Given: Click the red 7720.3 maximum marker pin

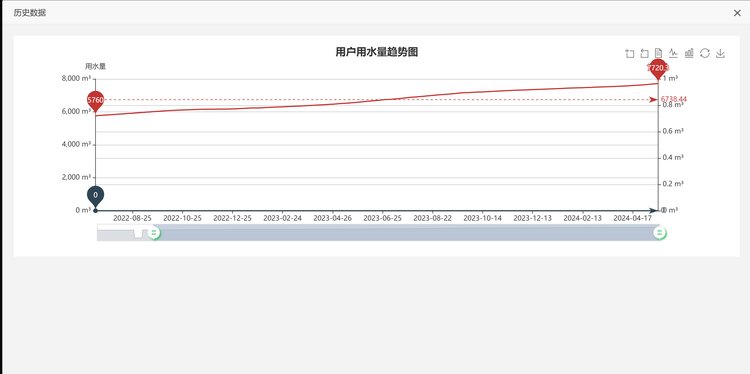Looking at the screenshot, I should pos(658,69).
